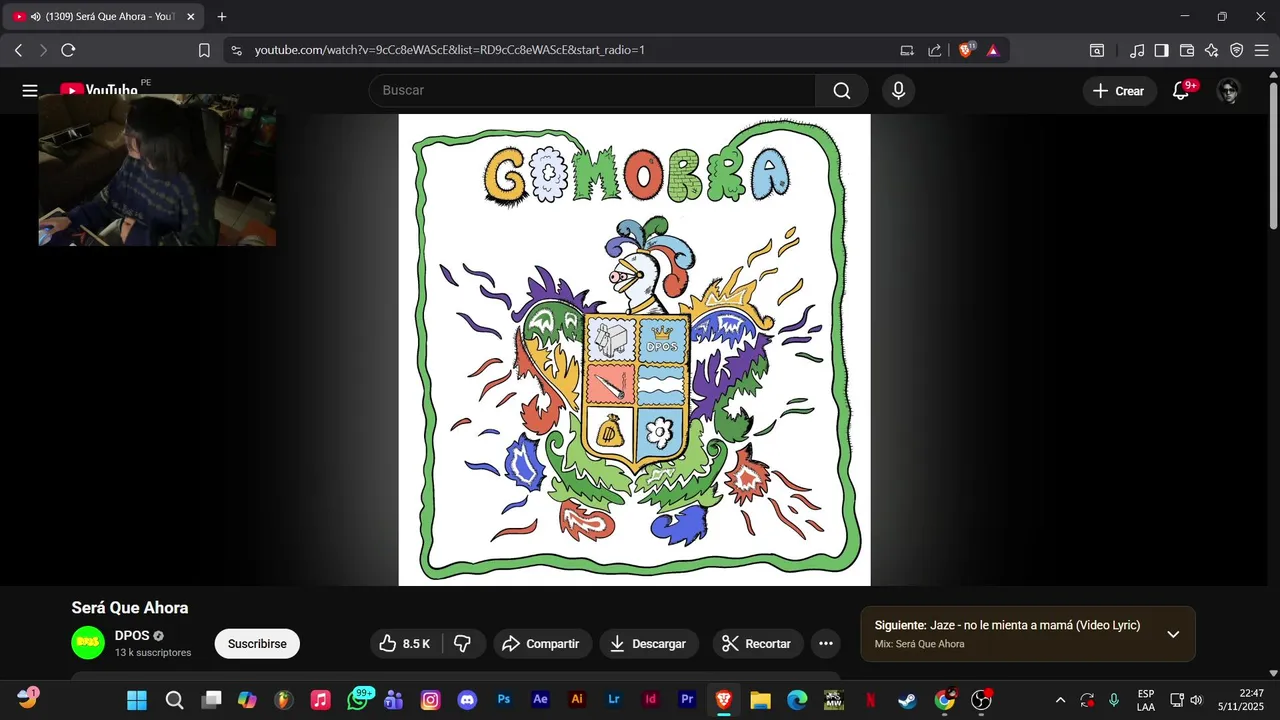Expand the Siguiente mix panel chevron
The image size is (1280, 720).
pos(1173,634)
